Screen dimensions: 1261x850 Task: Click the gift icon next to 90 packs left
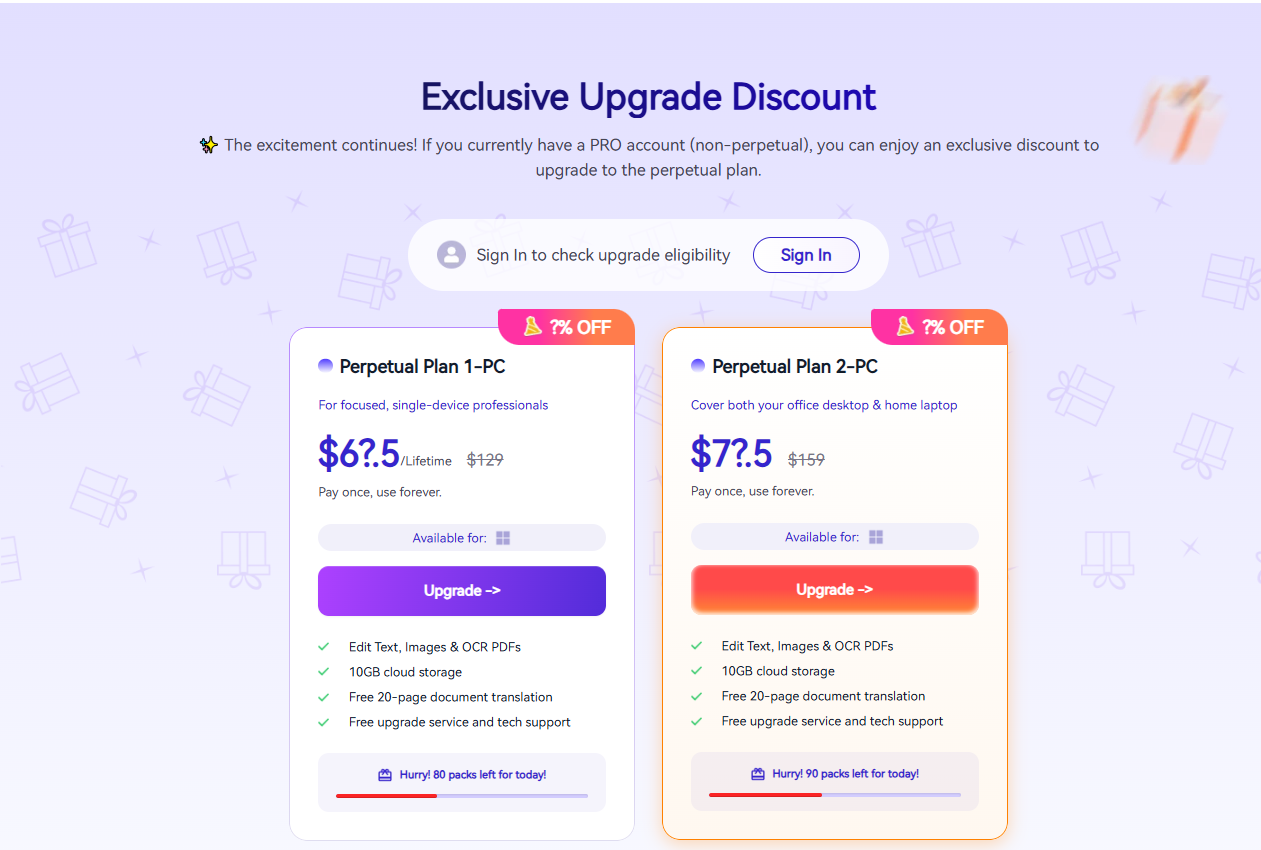point(758,774)
